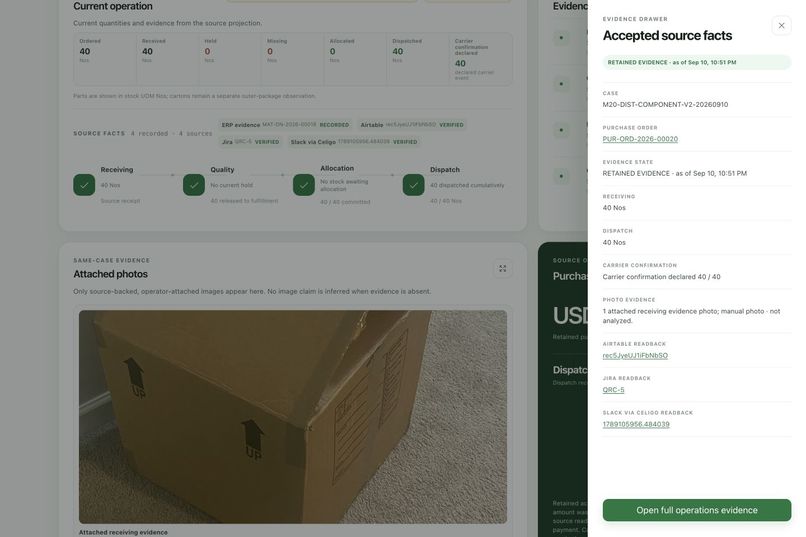
Task: Open Slack readback 1789105956.484039 link
Action: 636,424
